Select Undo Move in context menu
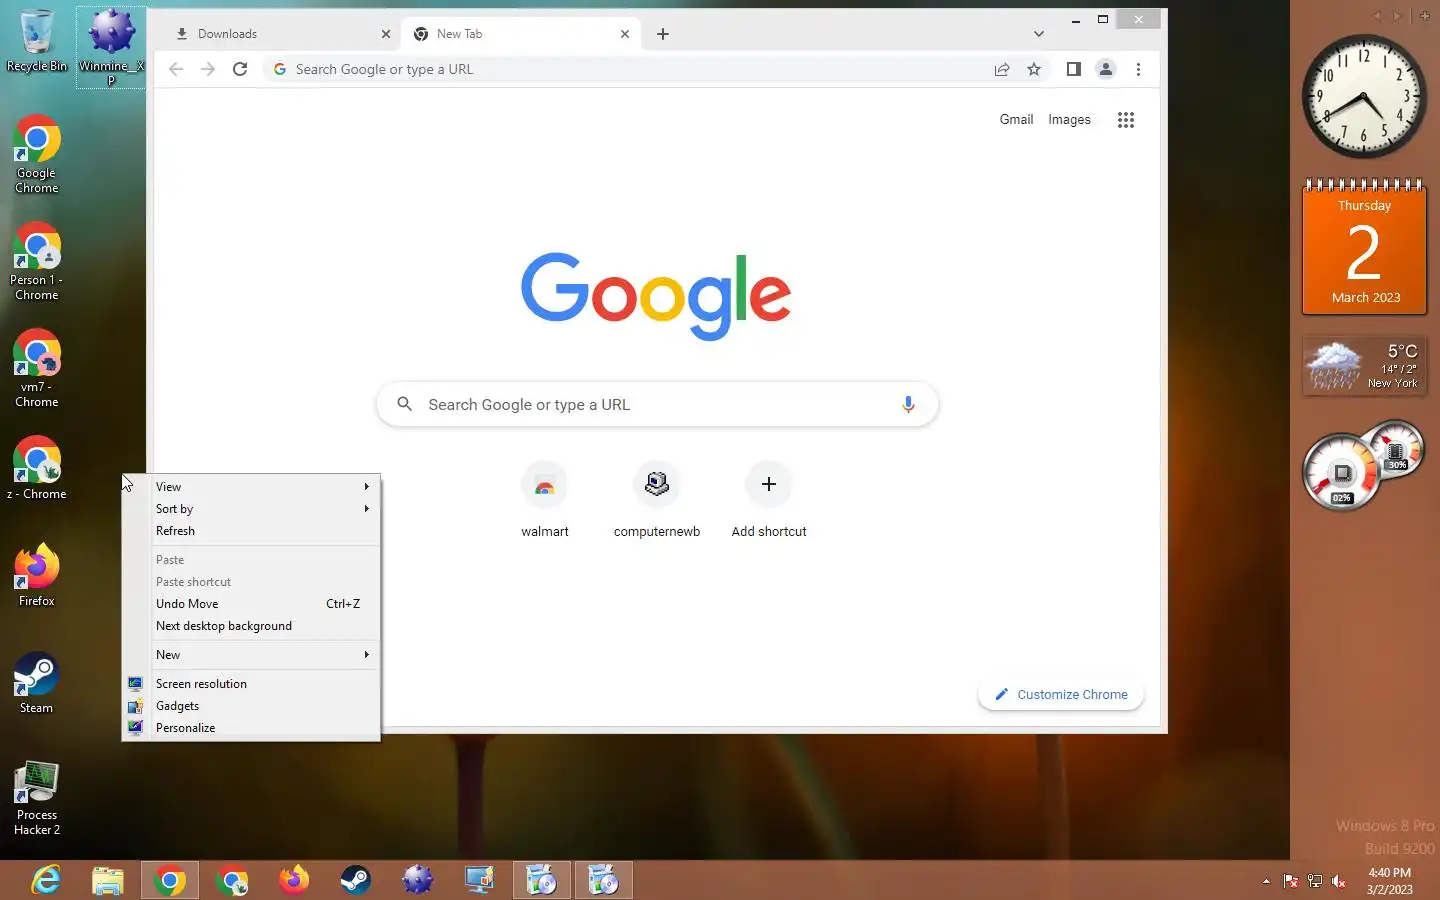Image resolution: width=1440 pixels, height=900 pixels. pyautogui.click(x=251, y=604)
